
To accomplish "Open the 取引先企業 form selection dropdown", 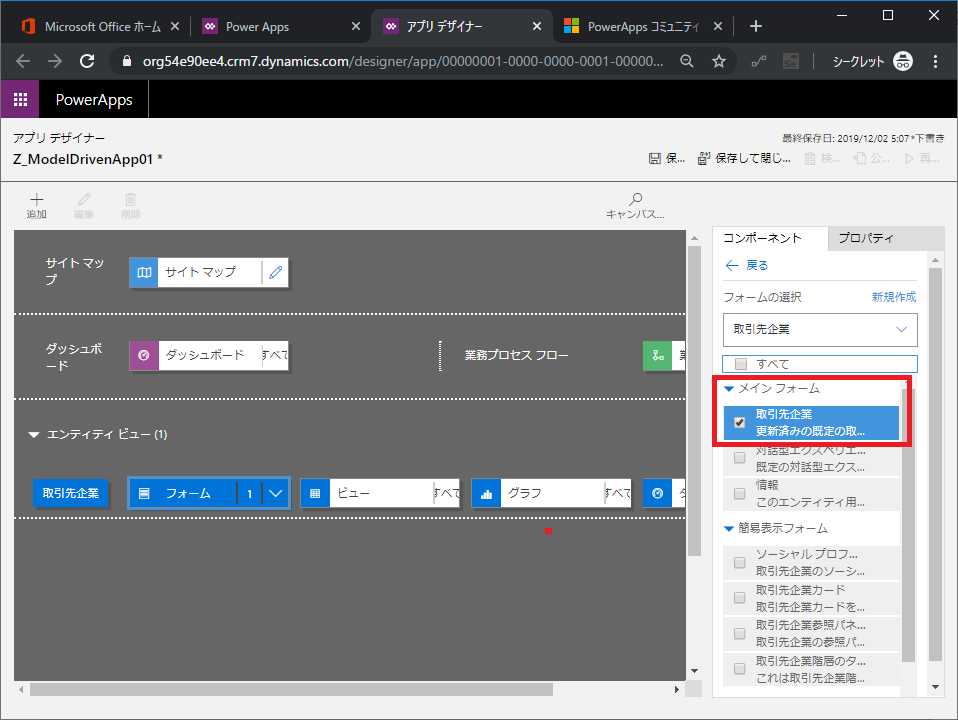I will pos(820,329).
